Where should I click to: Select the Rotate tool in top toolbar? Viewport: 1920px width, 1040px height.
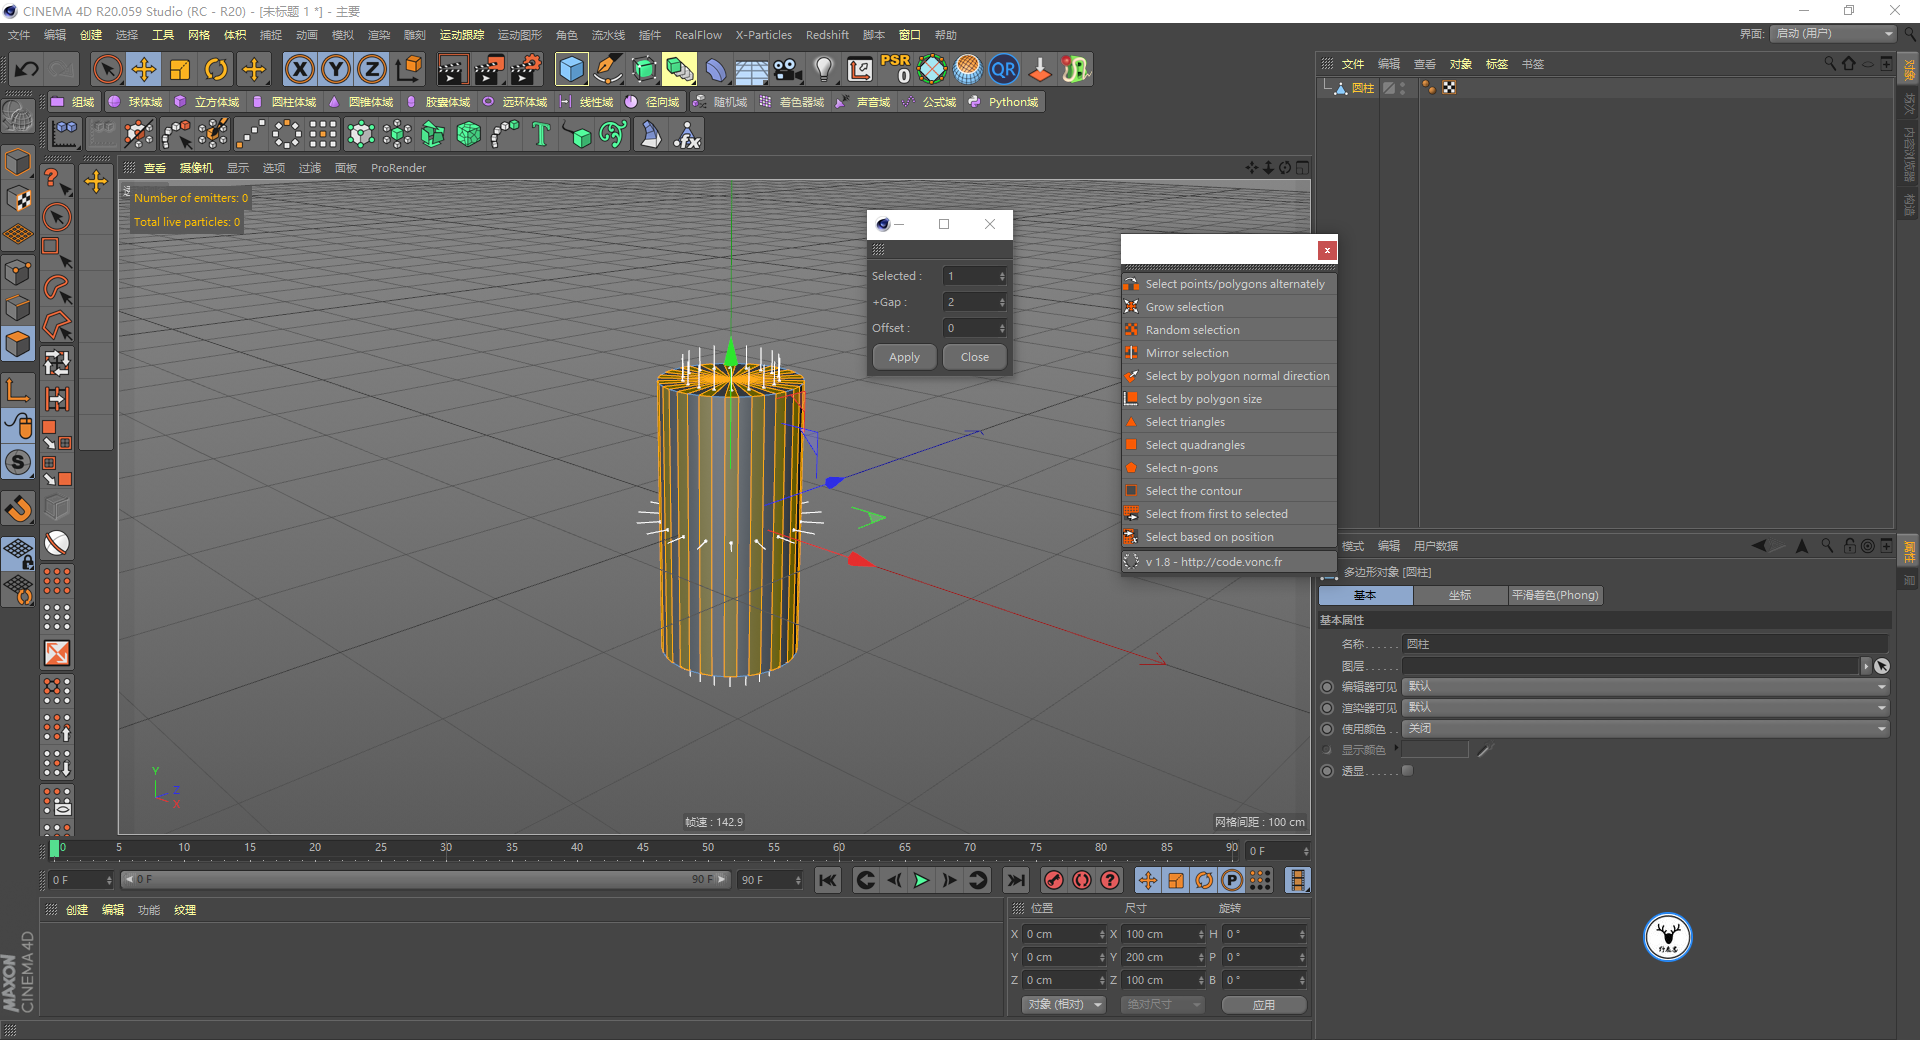(x=216, y=69)
